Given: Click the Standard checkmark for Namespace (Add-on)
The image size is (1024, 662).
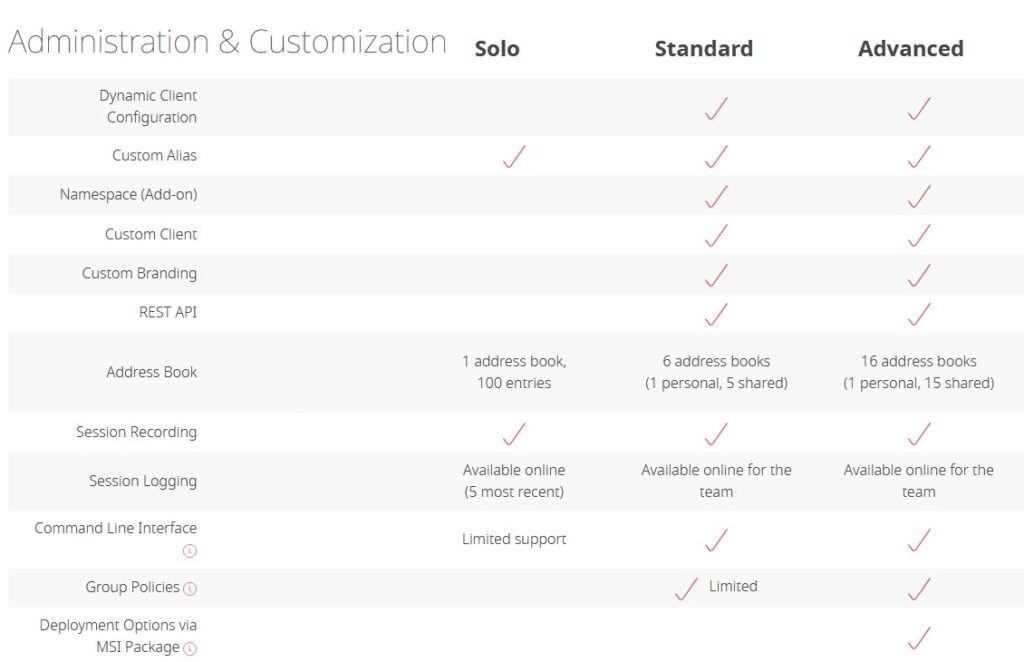Looking at the screenshot, I should pyautogui.click(x=716, y=196).
